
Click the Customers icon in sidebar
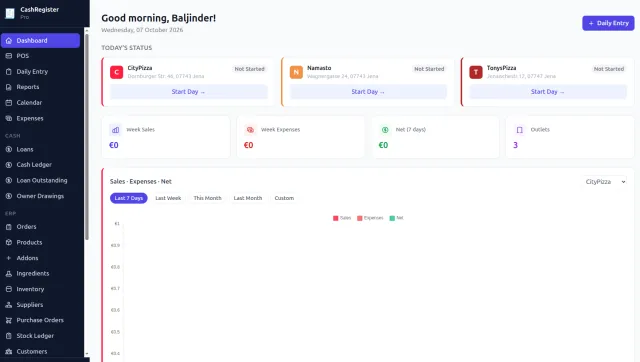click(x=9, y=351)
